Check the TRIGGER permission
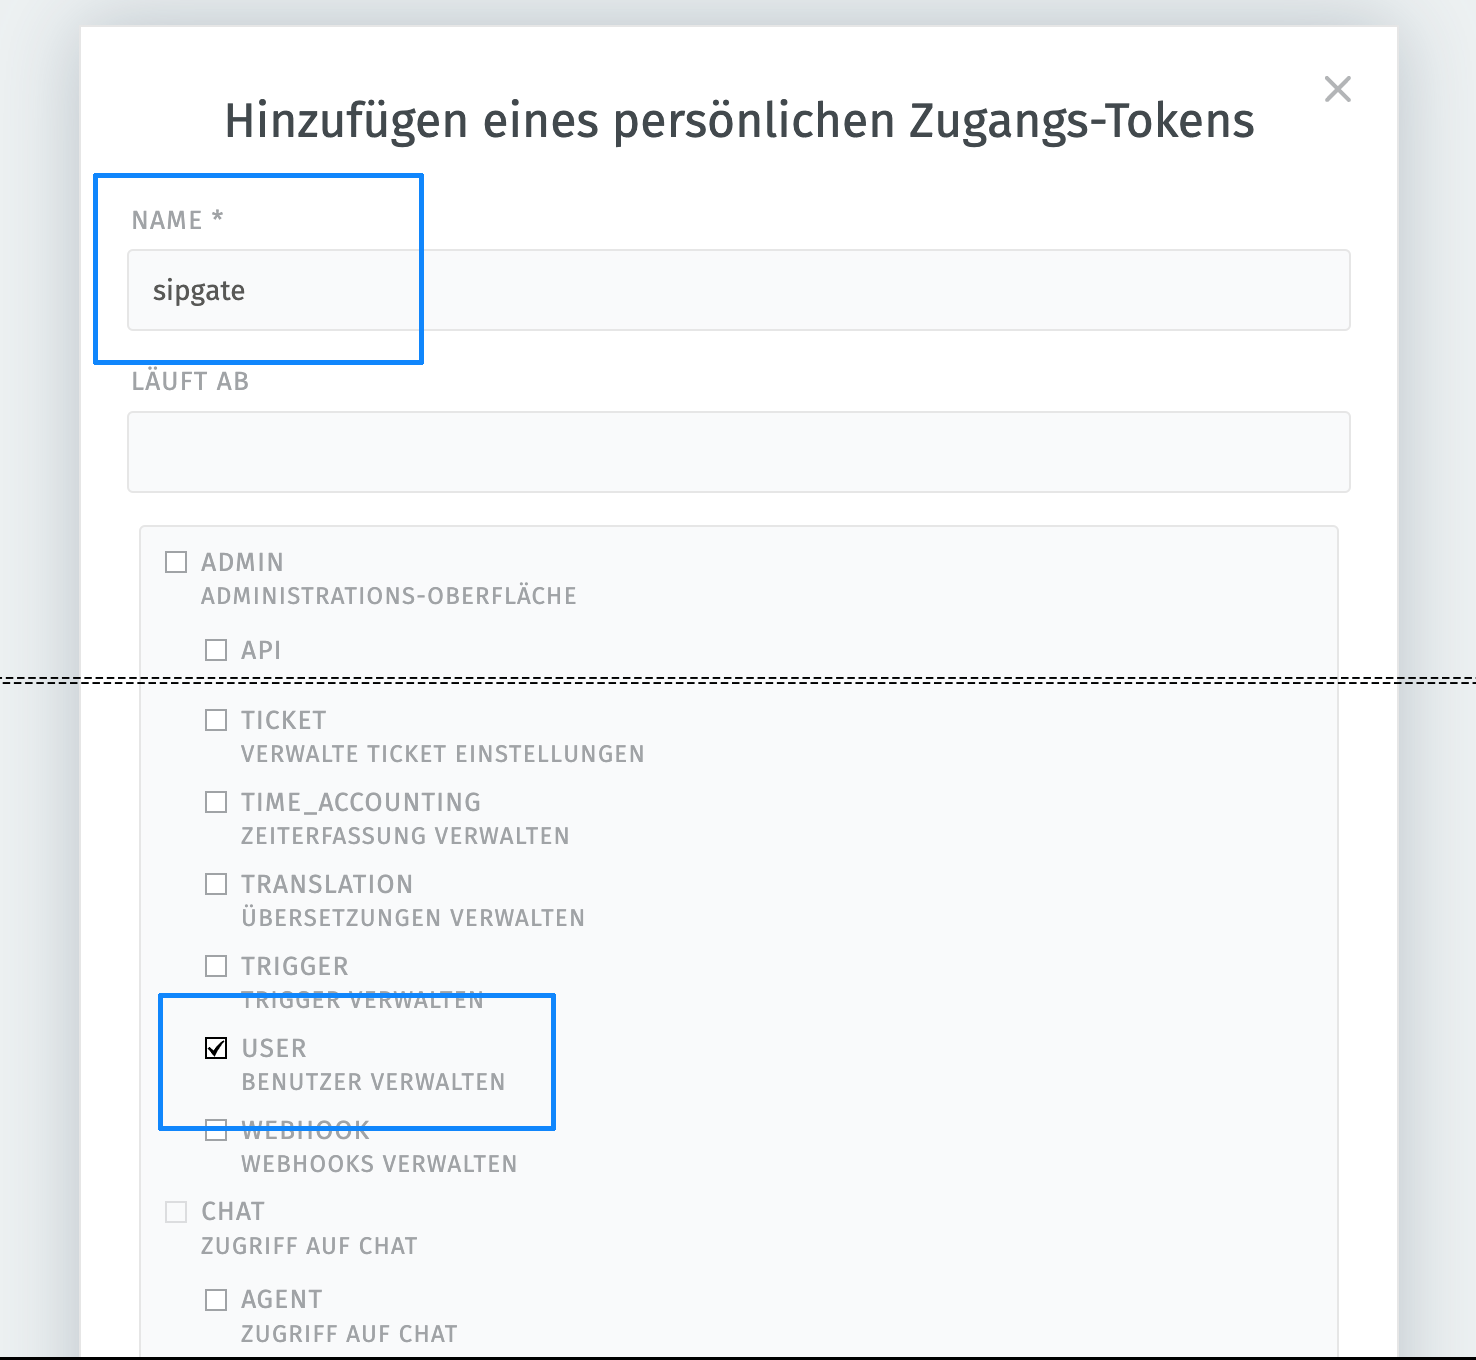This screenshot has width=1476, height=1360. 215,965
